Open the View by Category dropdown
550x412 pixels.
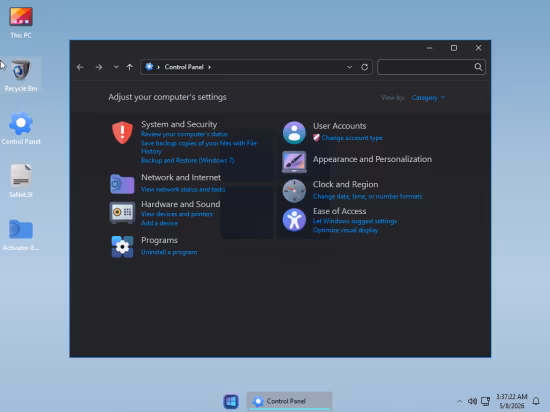coord(428,97)
